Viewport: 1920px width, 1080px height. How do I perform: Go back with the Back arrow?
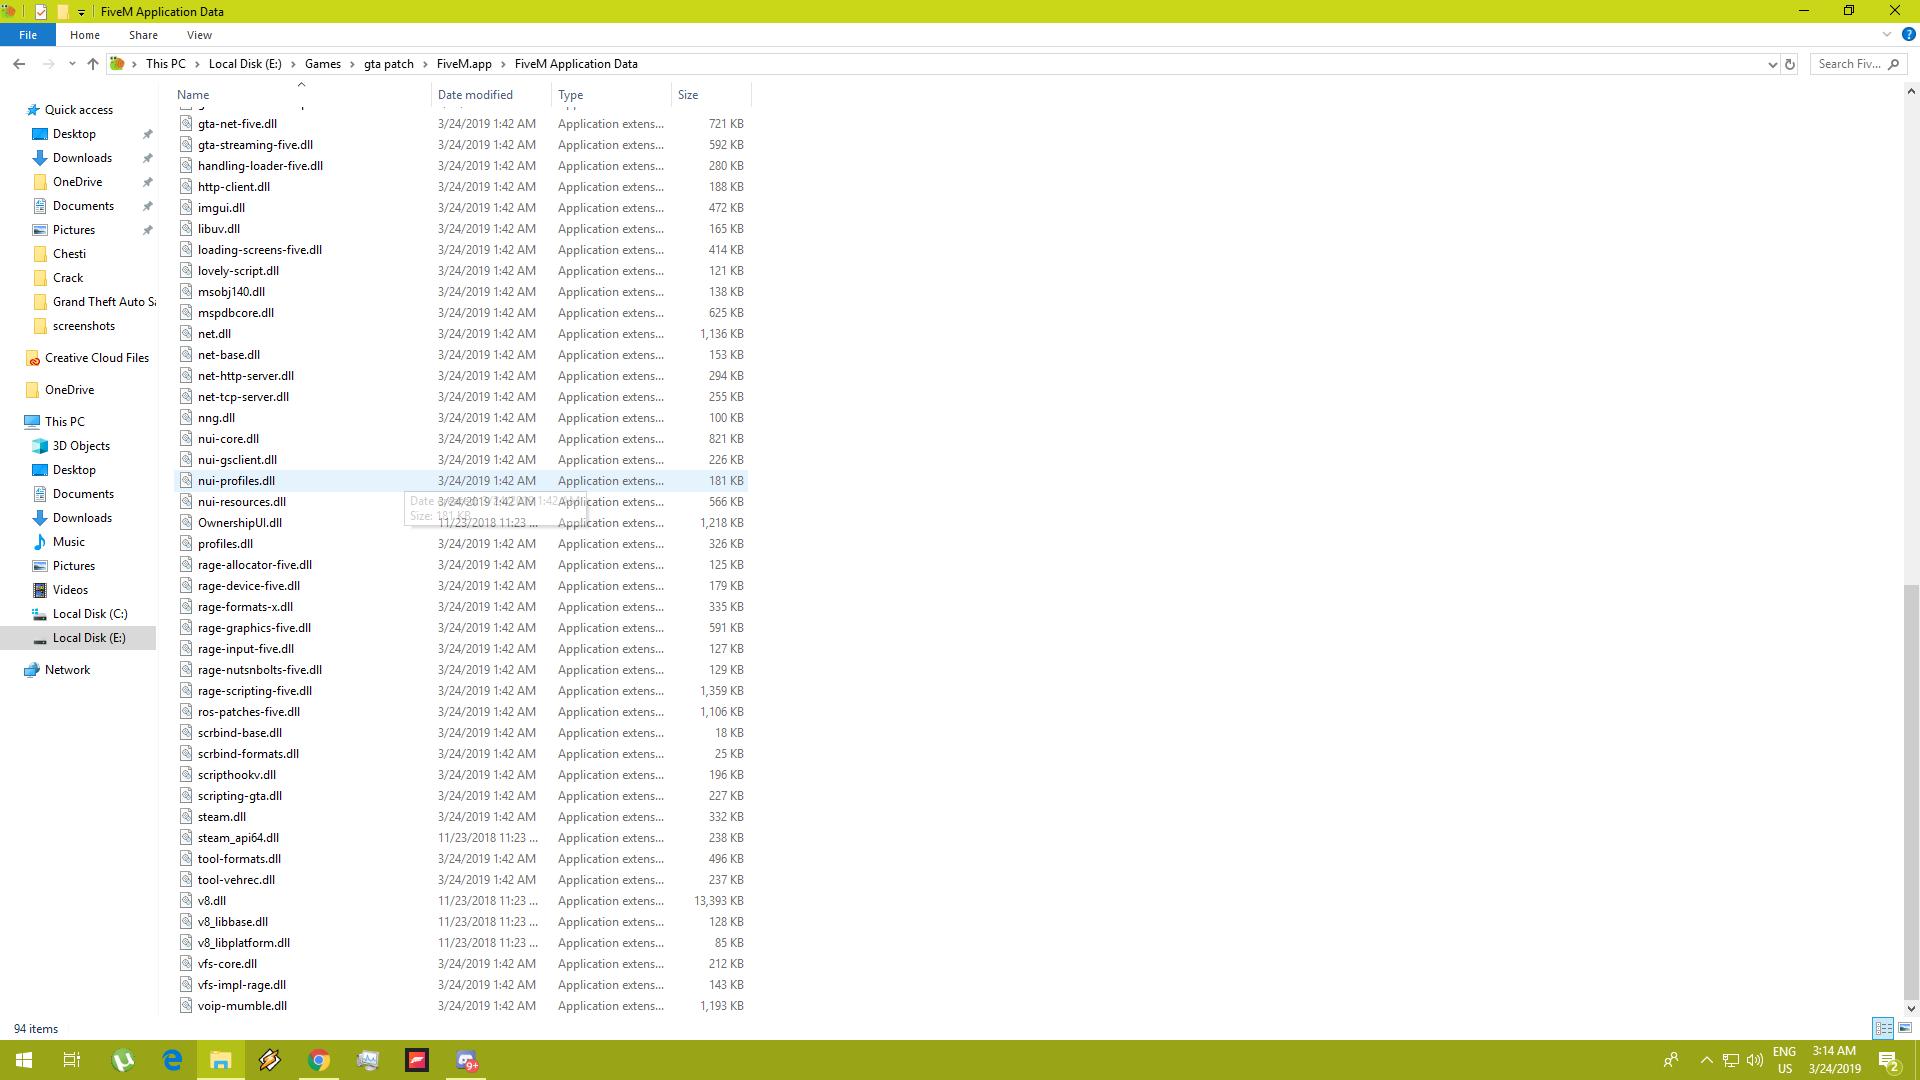19,64
